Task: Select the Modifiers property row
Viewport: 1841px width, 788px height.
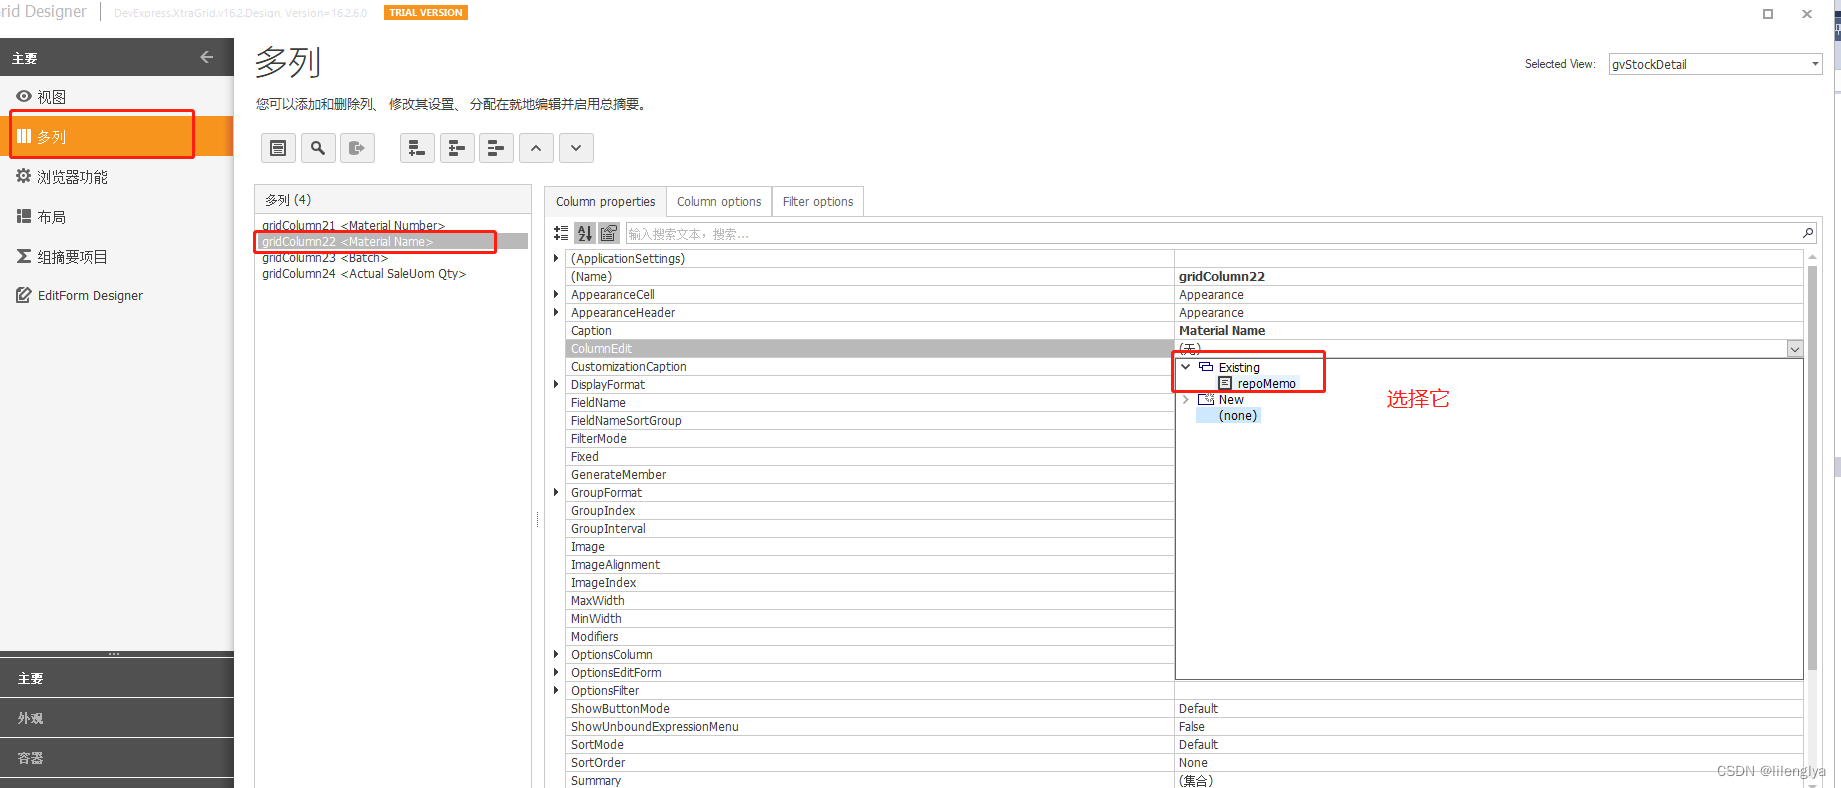Action: click(870, 637)
